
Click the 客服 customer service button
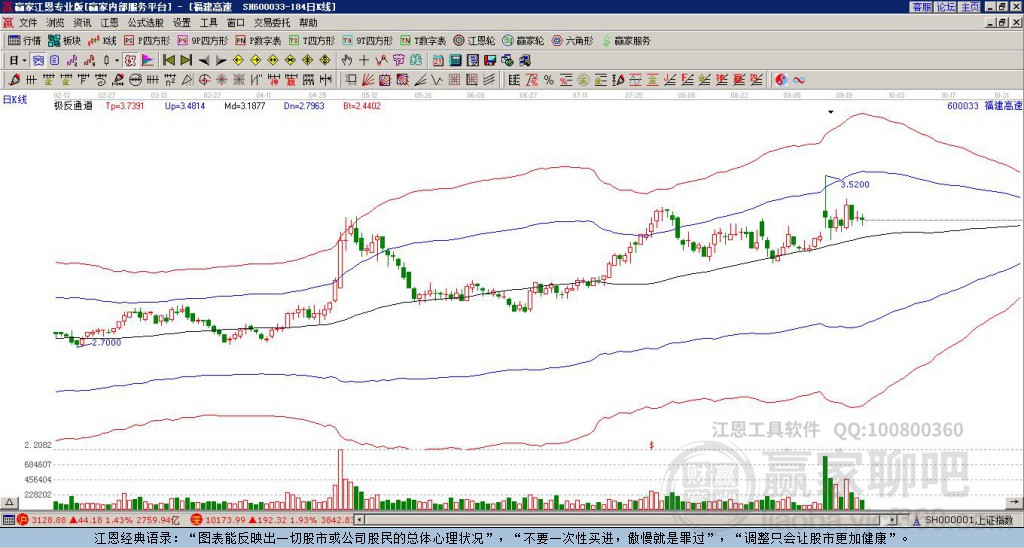pyautogui.click(x=921, y=7)
